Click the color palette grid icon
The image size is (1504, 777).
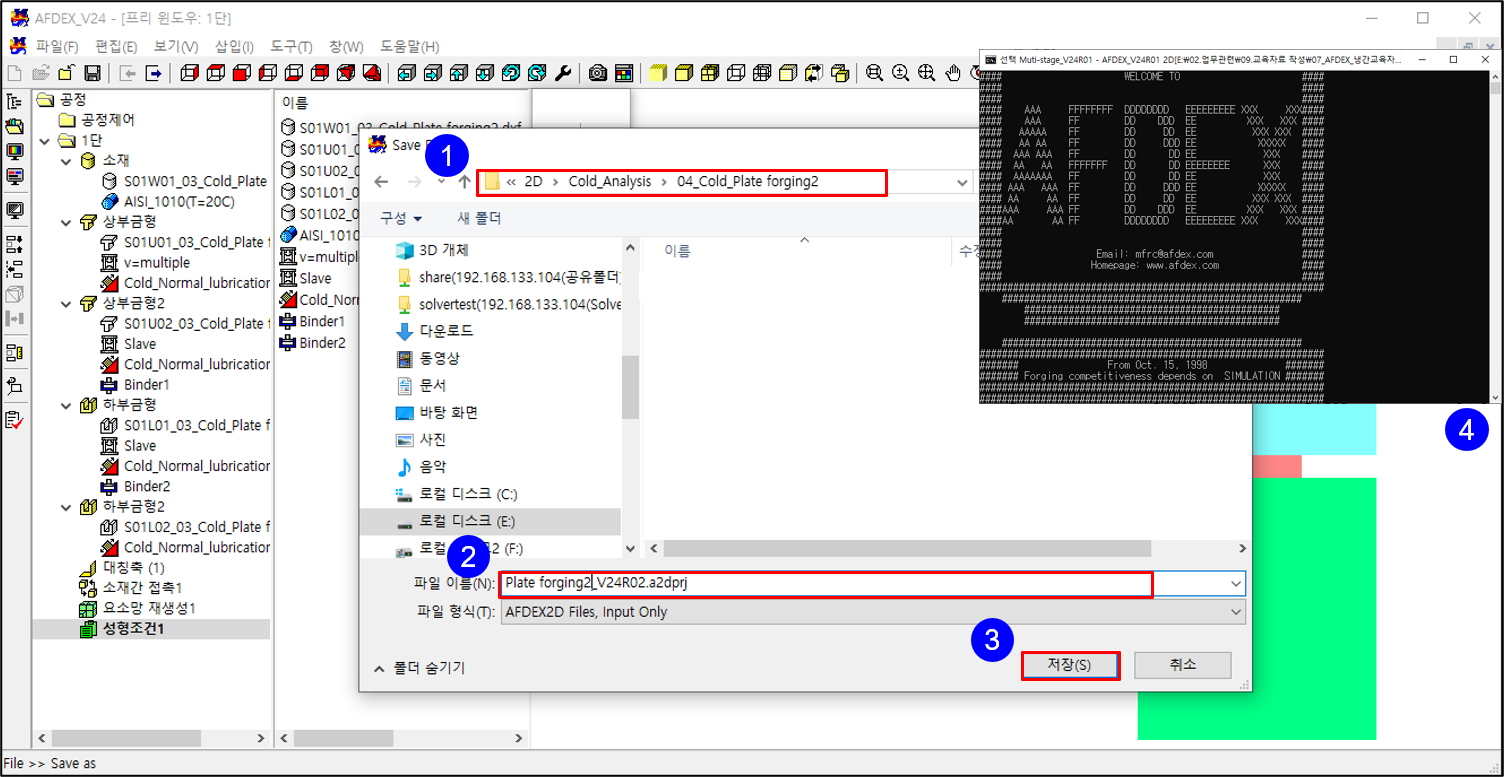pos(624,73)
